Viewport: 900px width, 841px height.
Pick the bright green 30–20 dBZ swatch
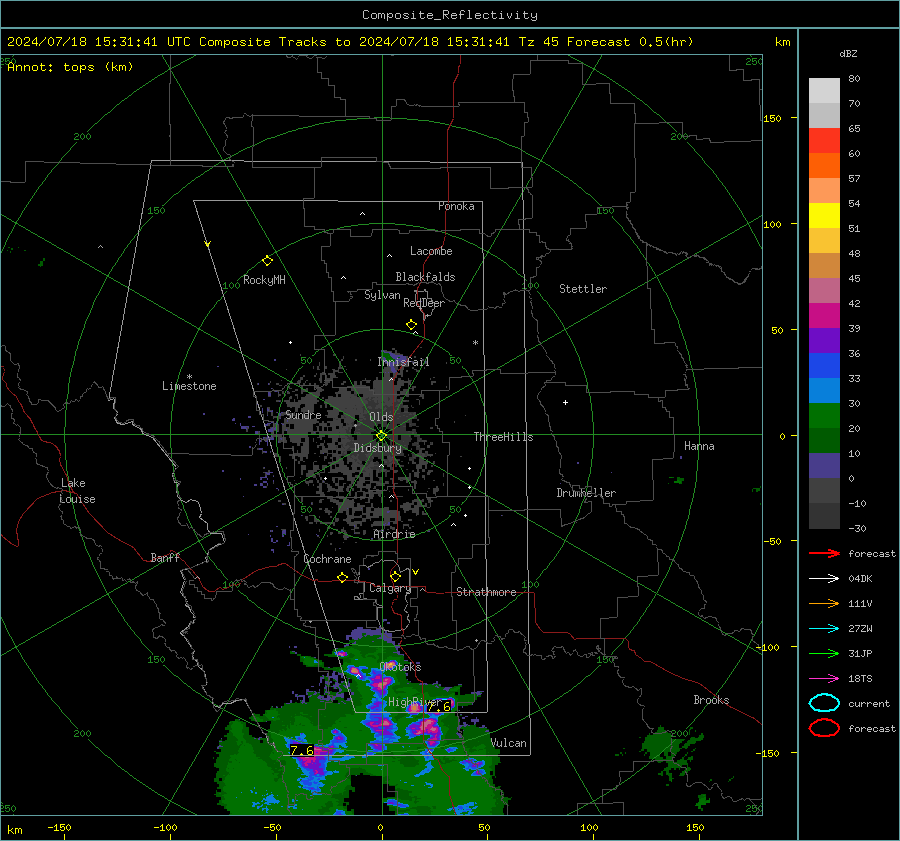(x=824, y=415)
